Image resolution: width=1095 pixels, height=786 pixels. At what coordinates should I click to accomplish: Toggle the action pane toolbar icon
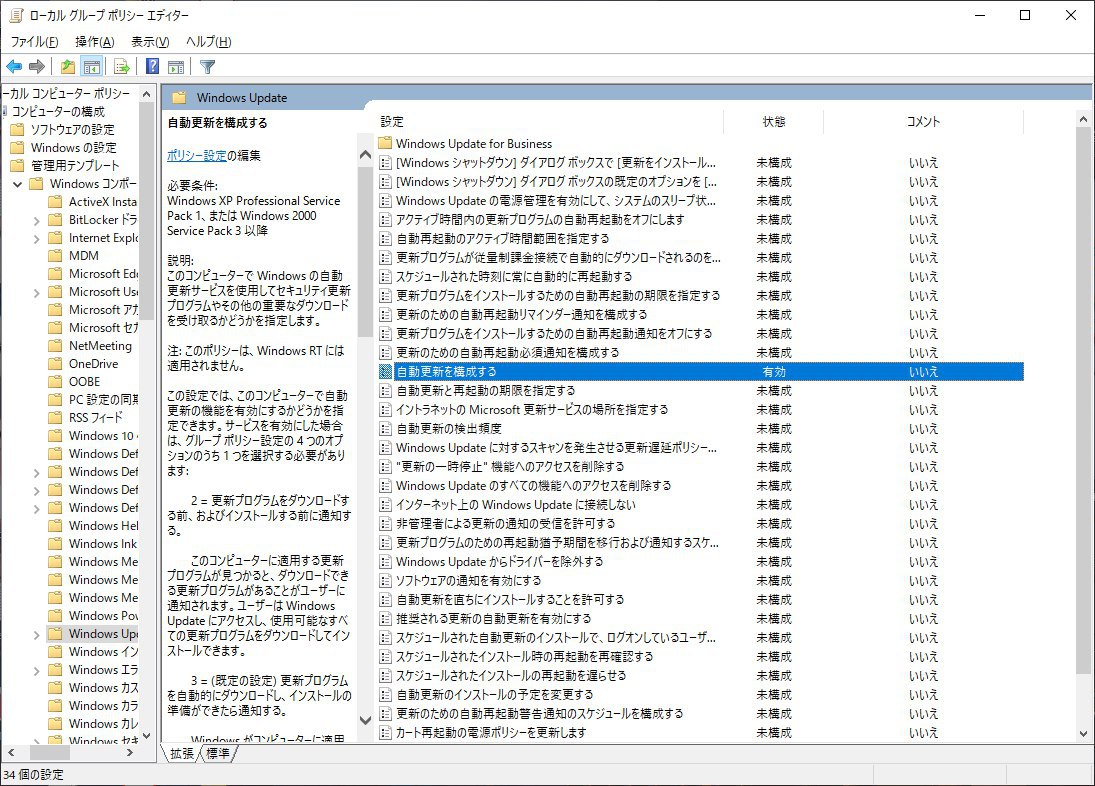pyautogui.click(x=176, y=67)
